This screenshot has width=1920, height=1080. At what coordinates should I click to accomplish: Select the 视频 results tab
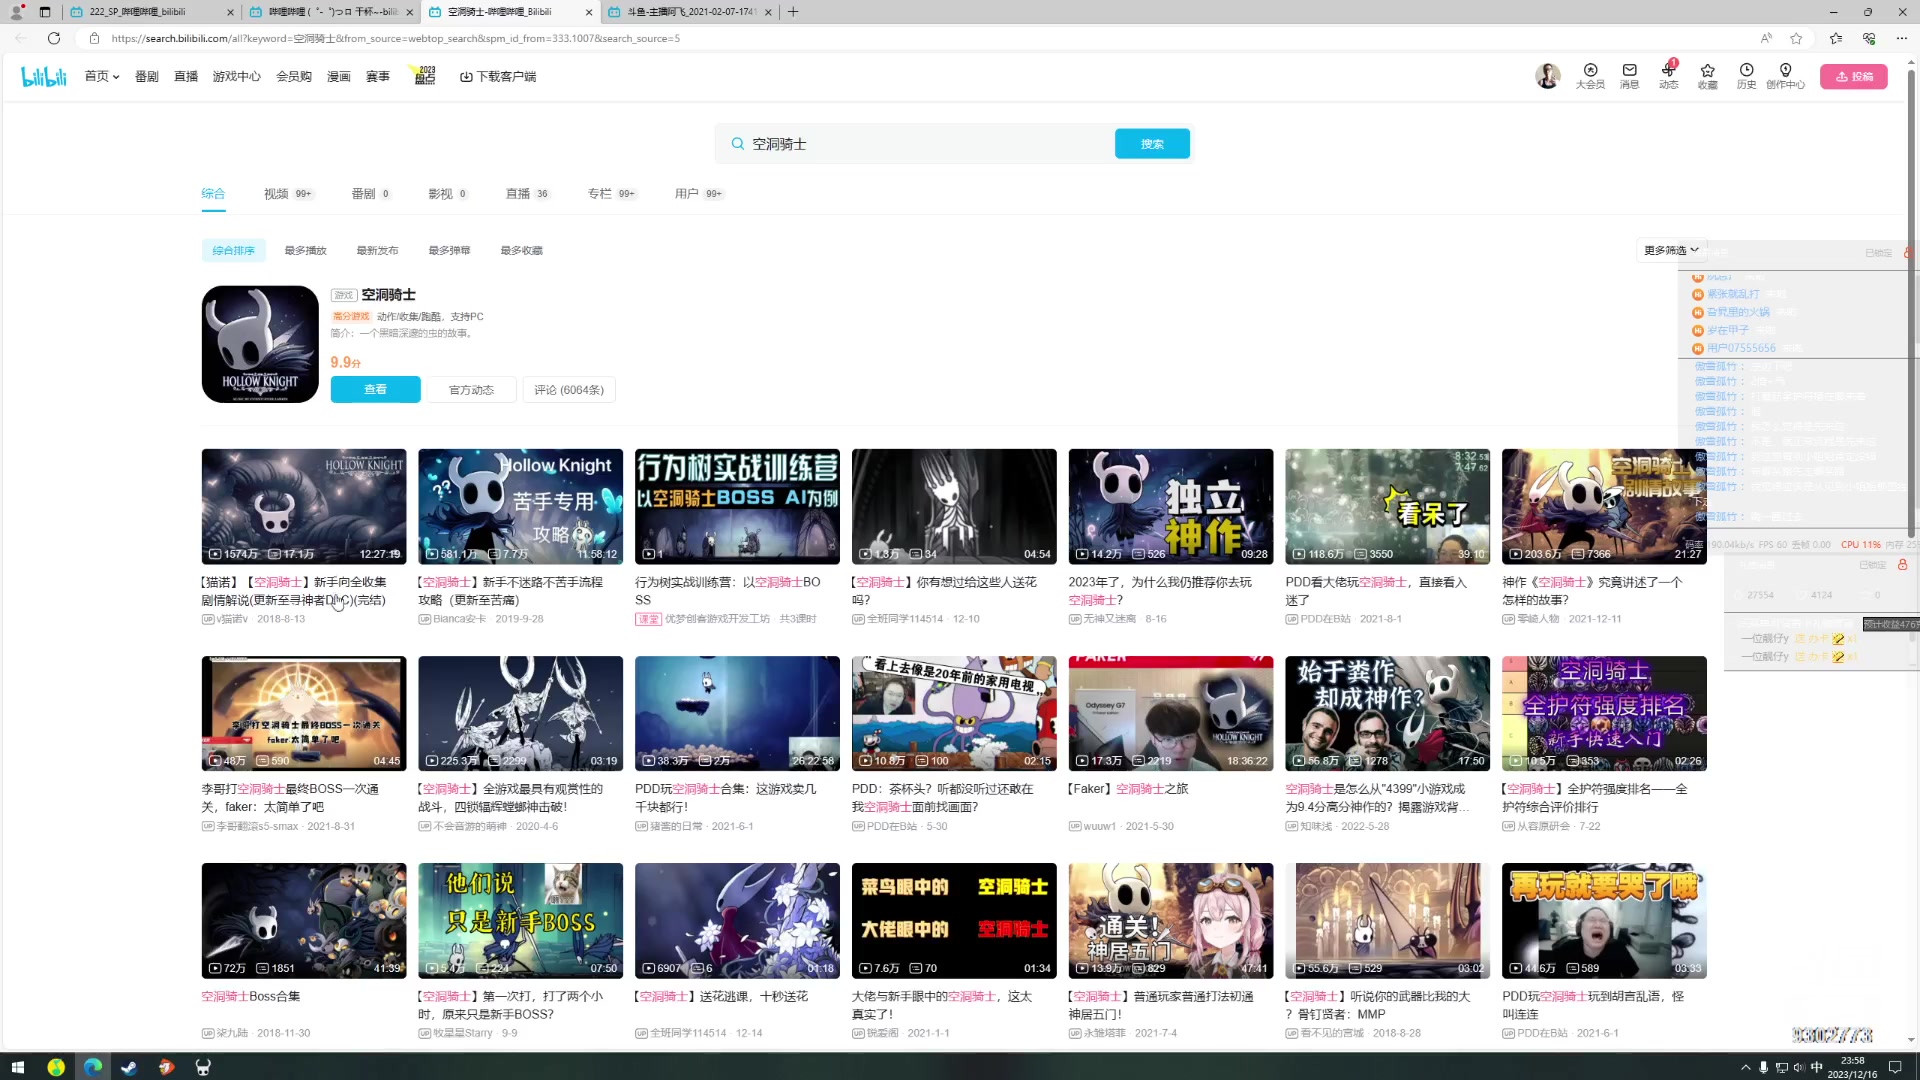pyautogui.click(x=288, y=194)
